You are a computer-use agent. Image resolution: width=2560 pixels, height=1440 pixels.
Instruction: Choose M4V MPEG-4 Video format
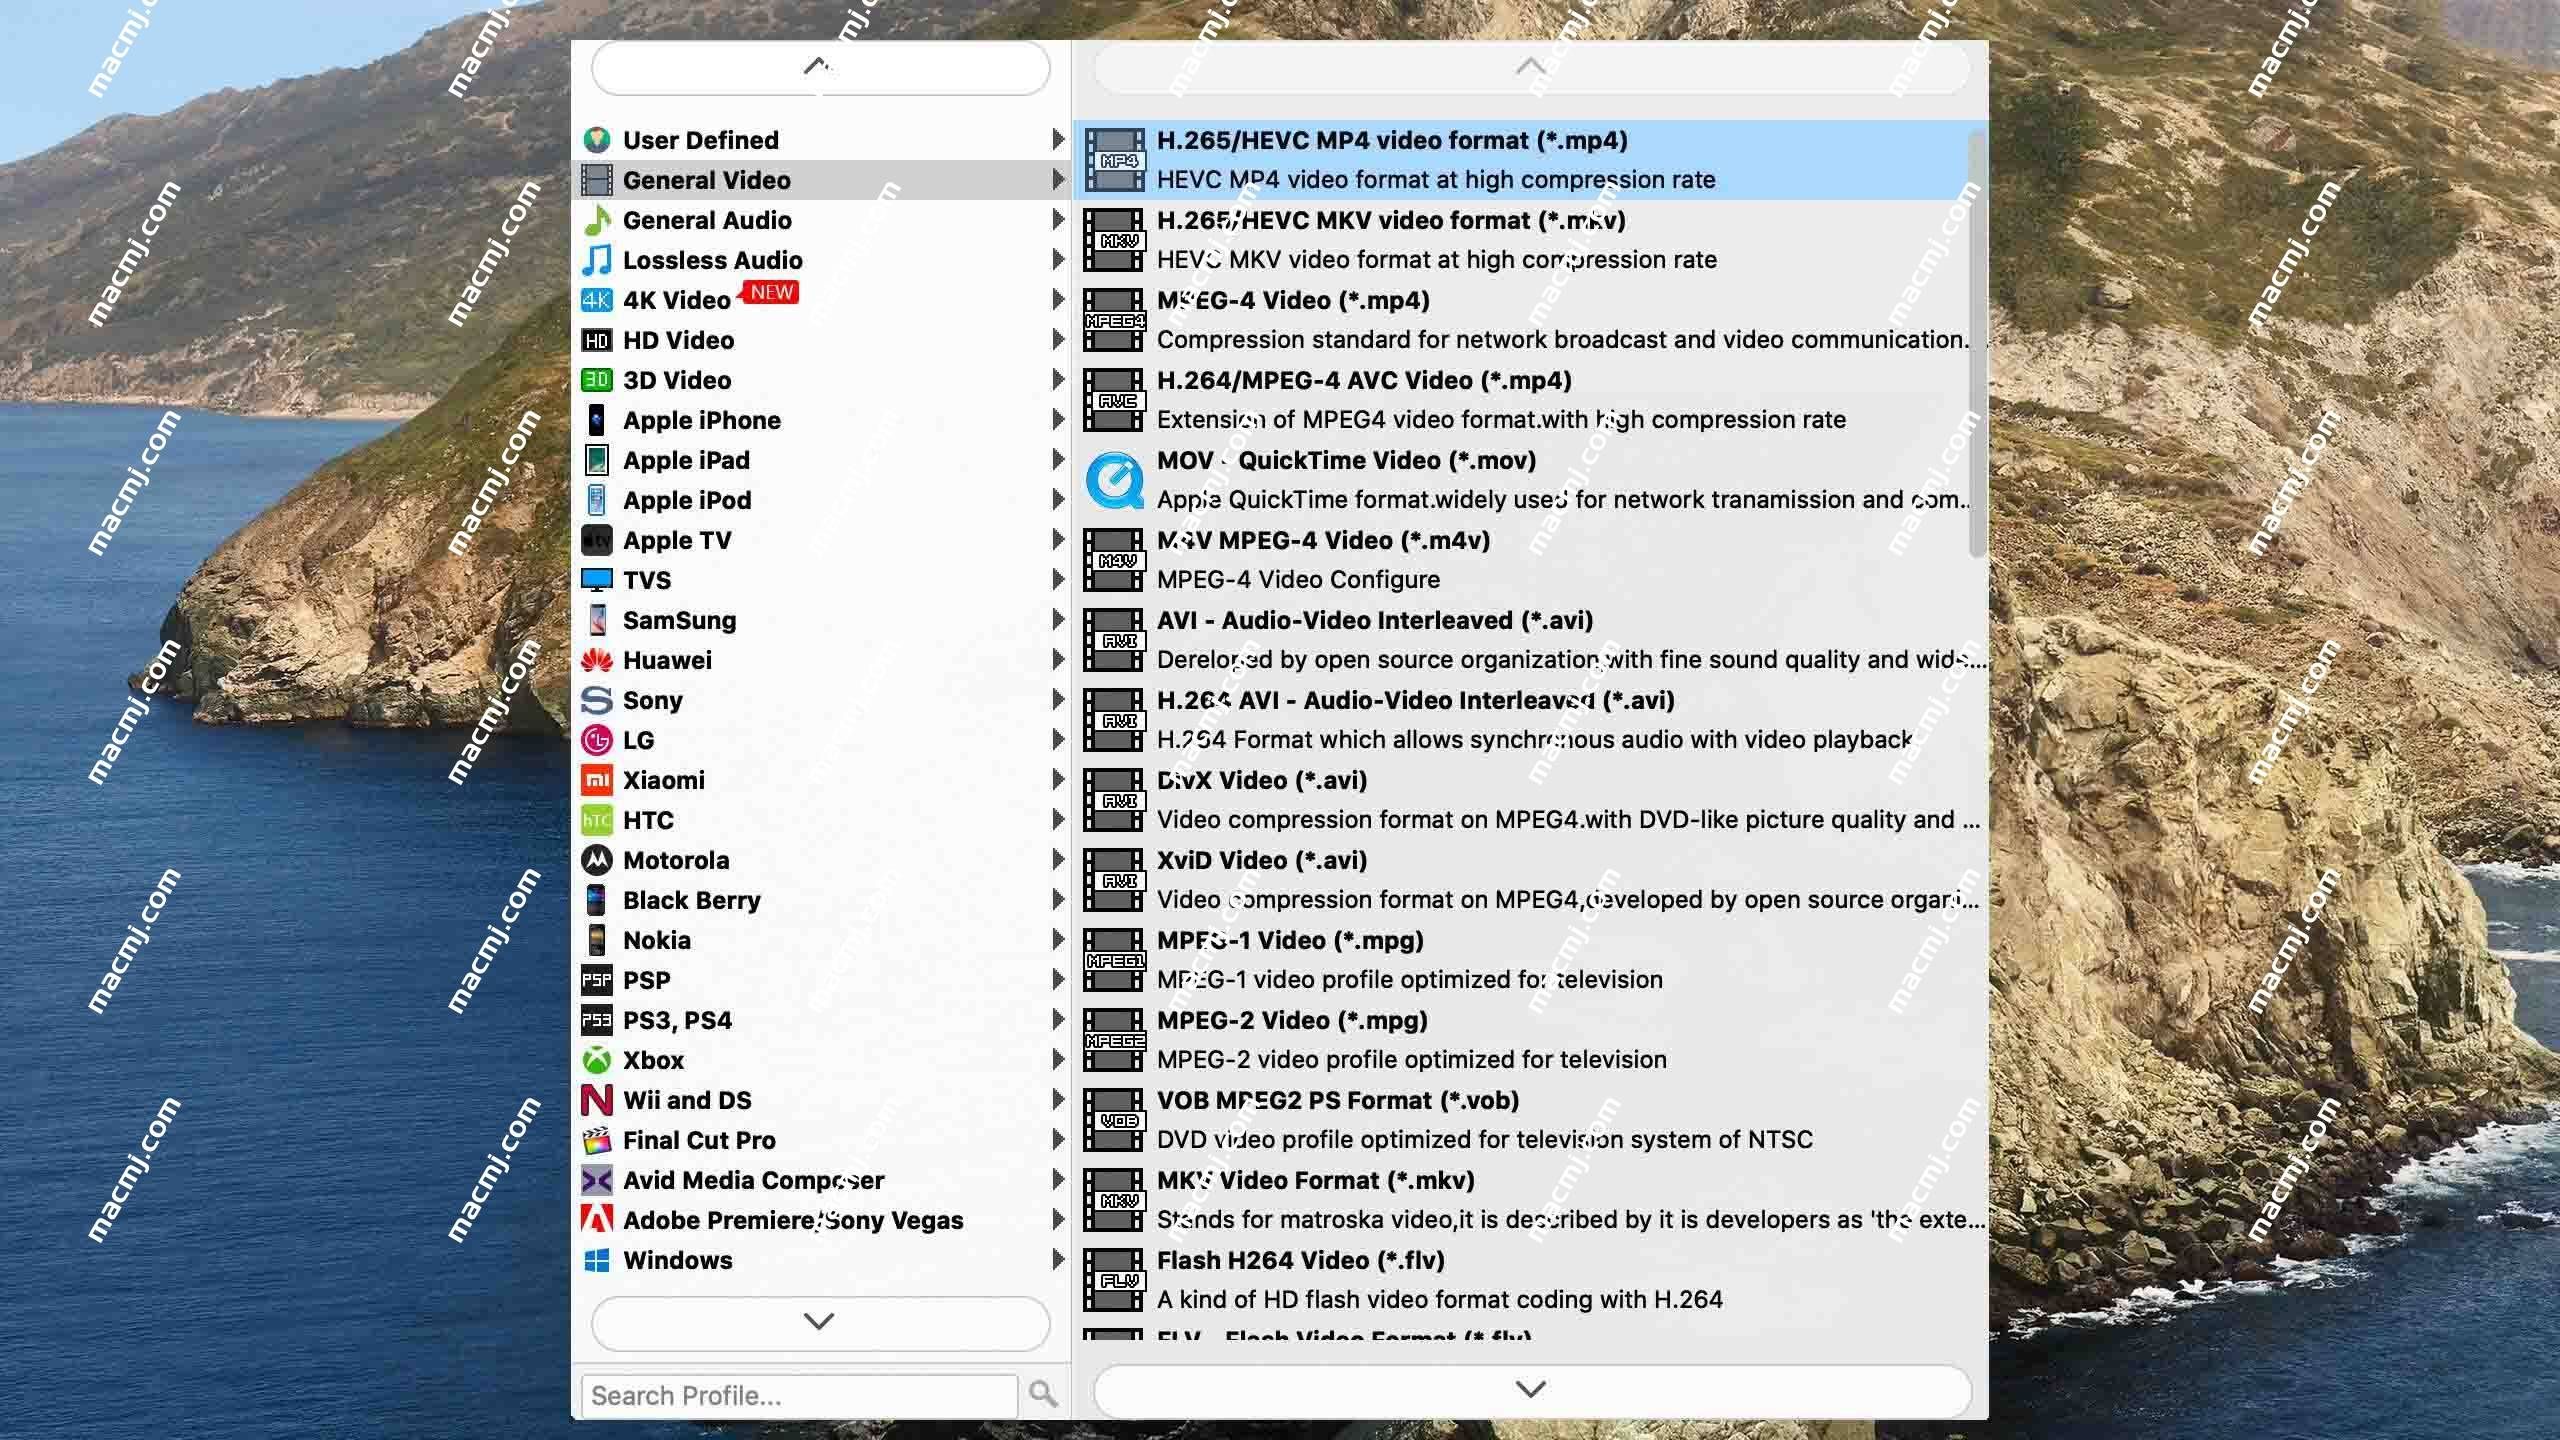click(x=1530, y=560)
